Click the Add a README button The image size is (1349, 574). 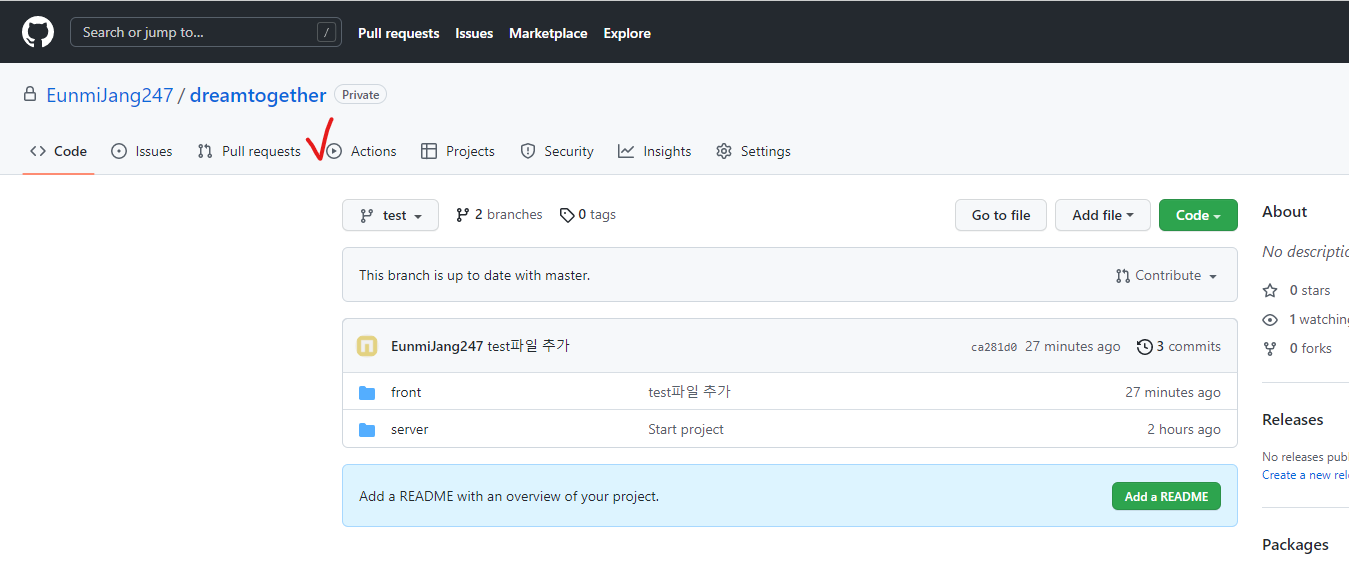1166,496
